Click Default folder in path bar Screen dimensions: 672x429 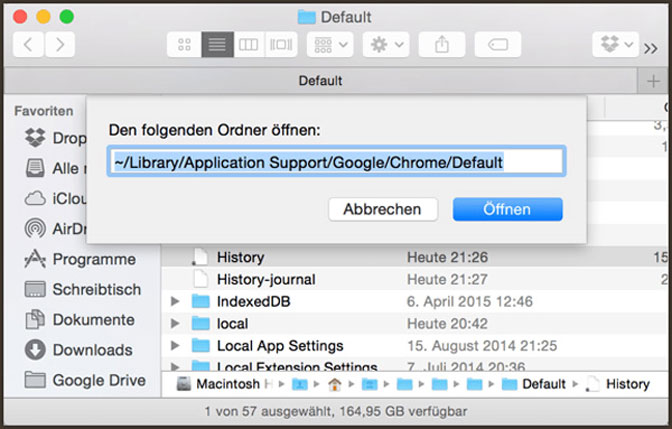click(x=534, y=384)
